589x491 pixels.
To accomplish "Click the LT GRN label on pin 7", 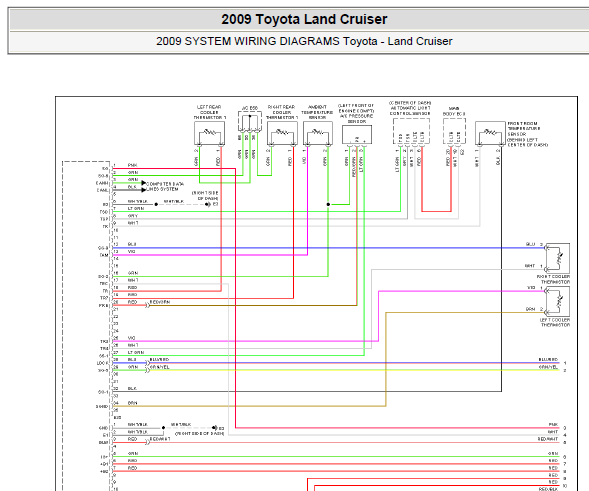I will (x=136, y=208).
